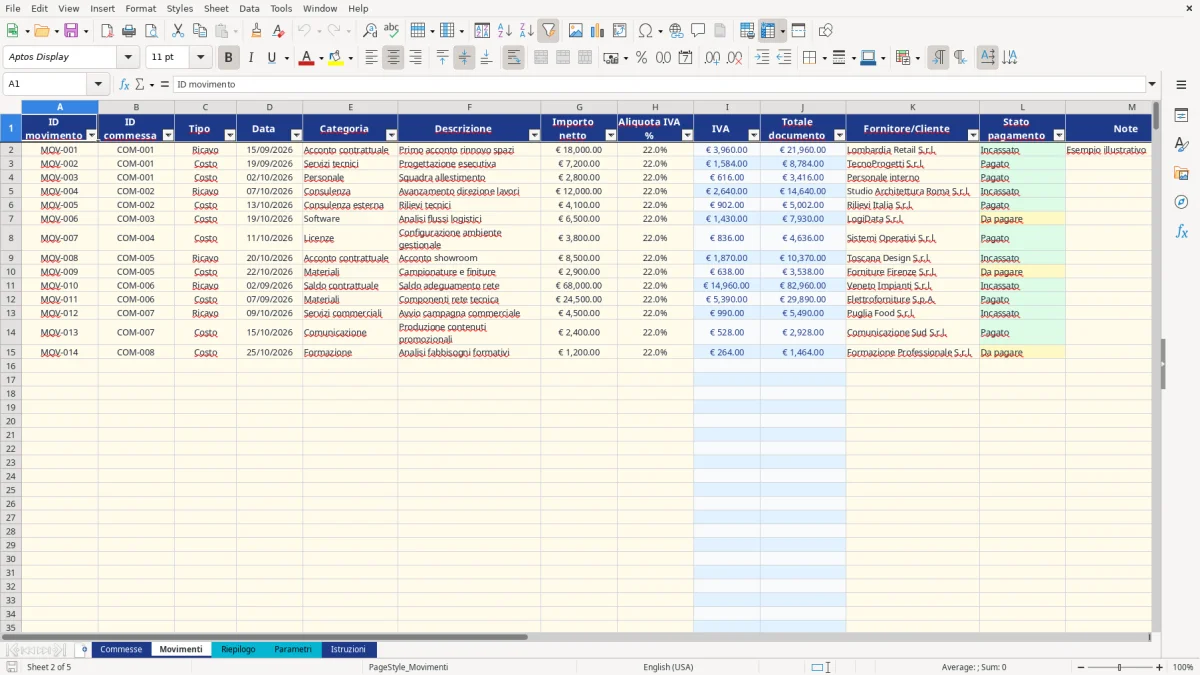
Task: Apply the red font color swatch
Action: (x=306, y=58)
